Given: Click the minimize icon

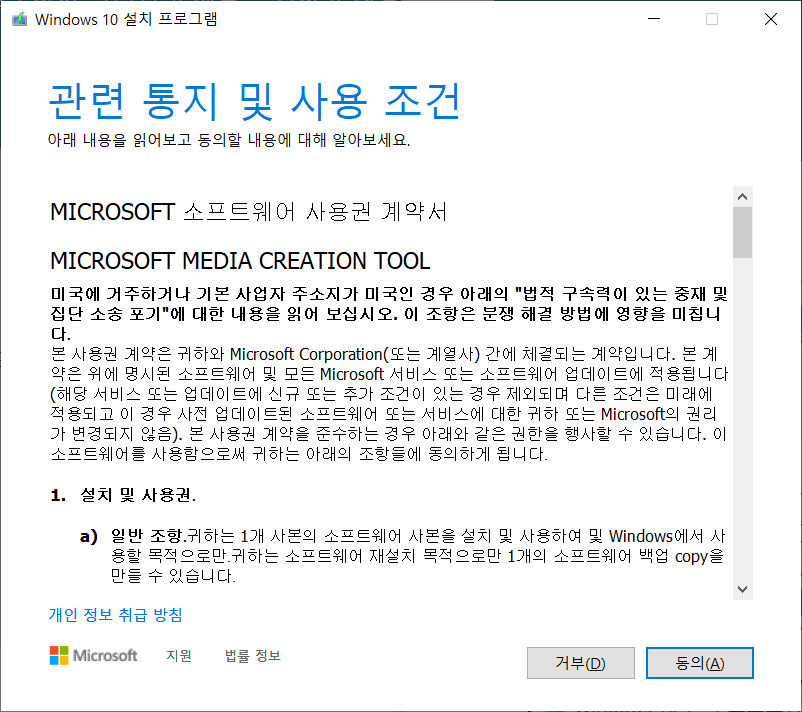Looking at the screenshot, I should coord(653,19).
